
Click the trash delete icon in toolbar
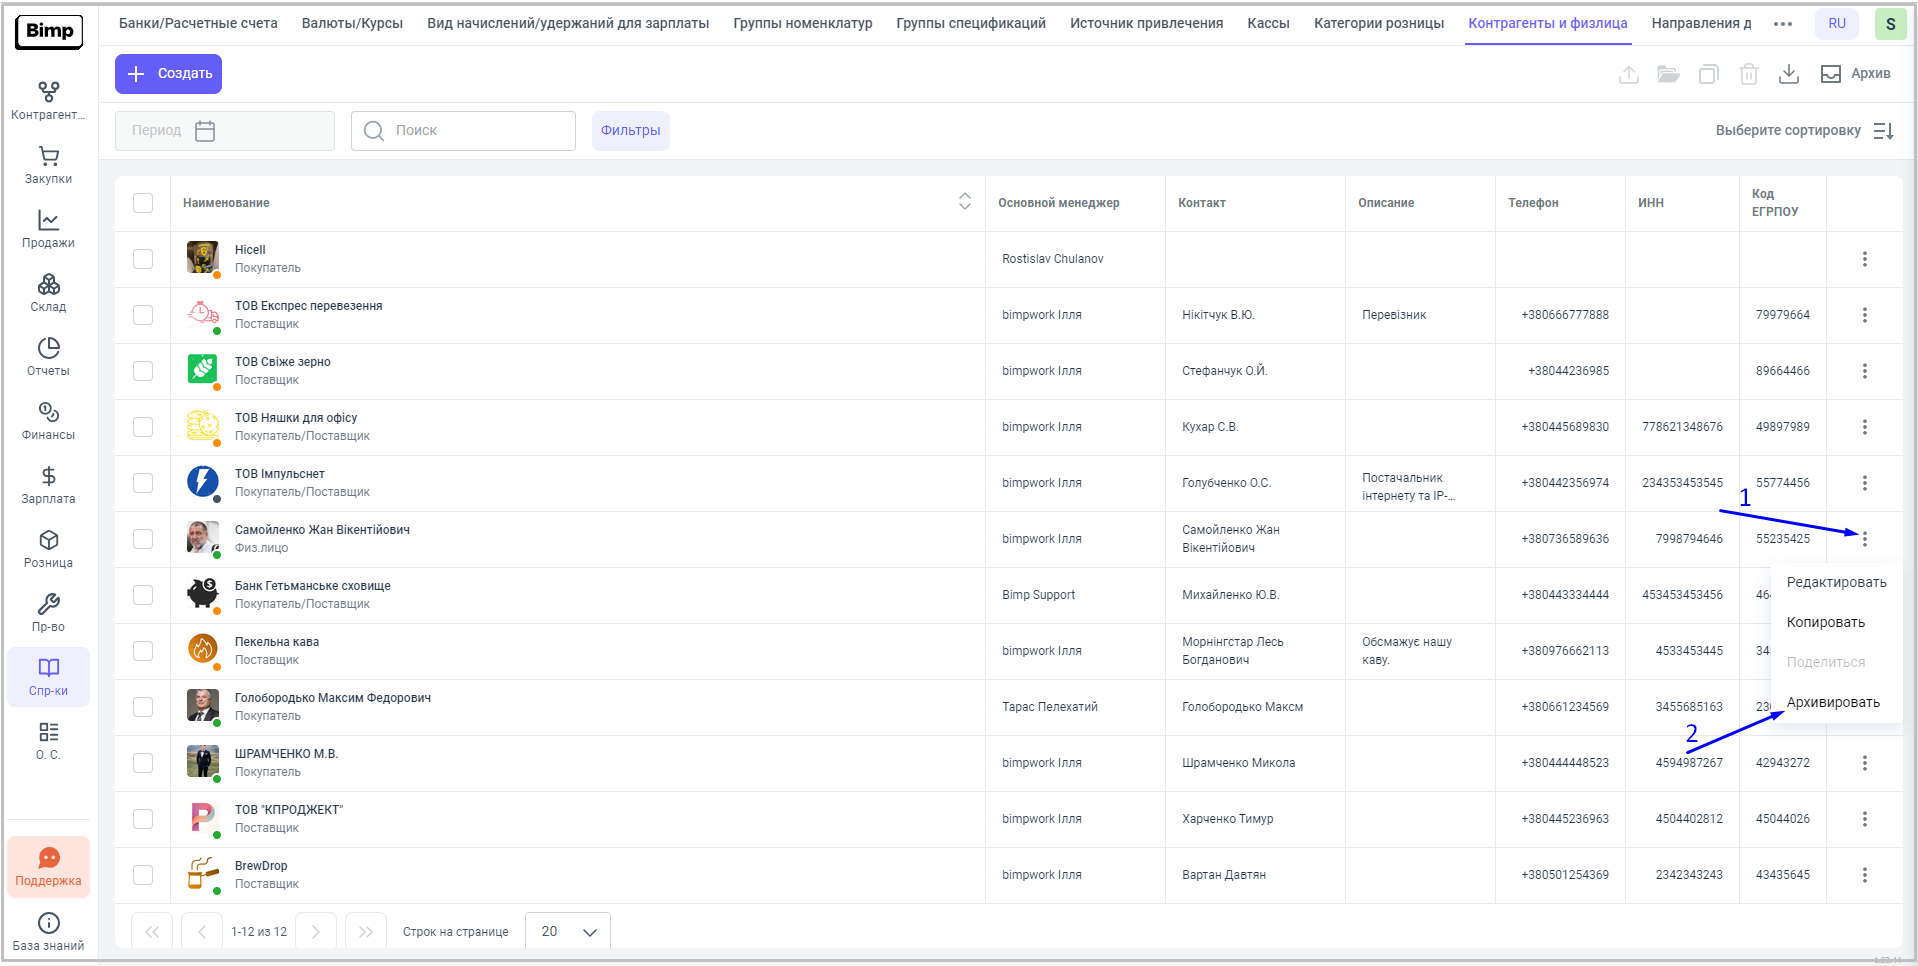click(1749, 74)
